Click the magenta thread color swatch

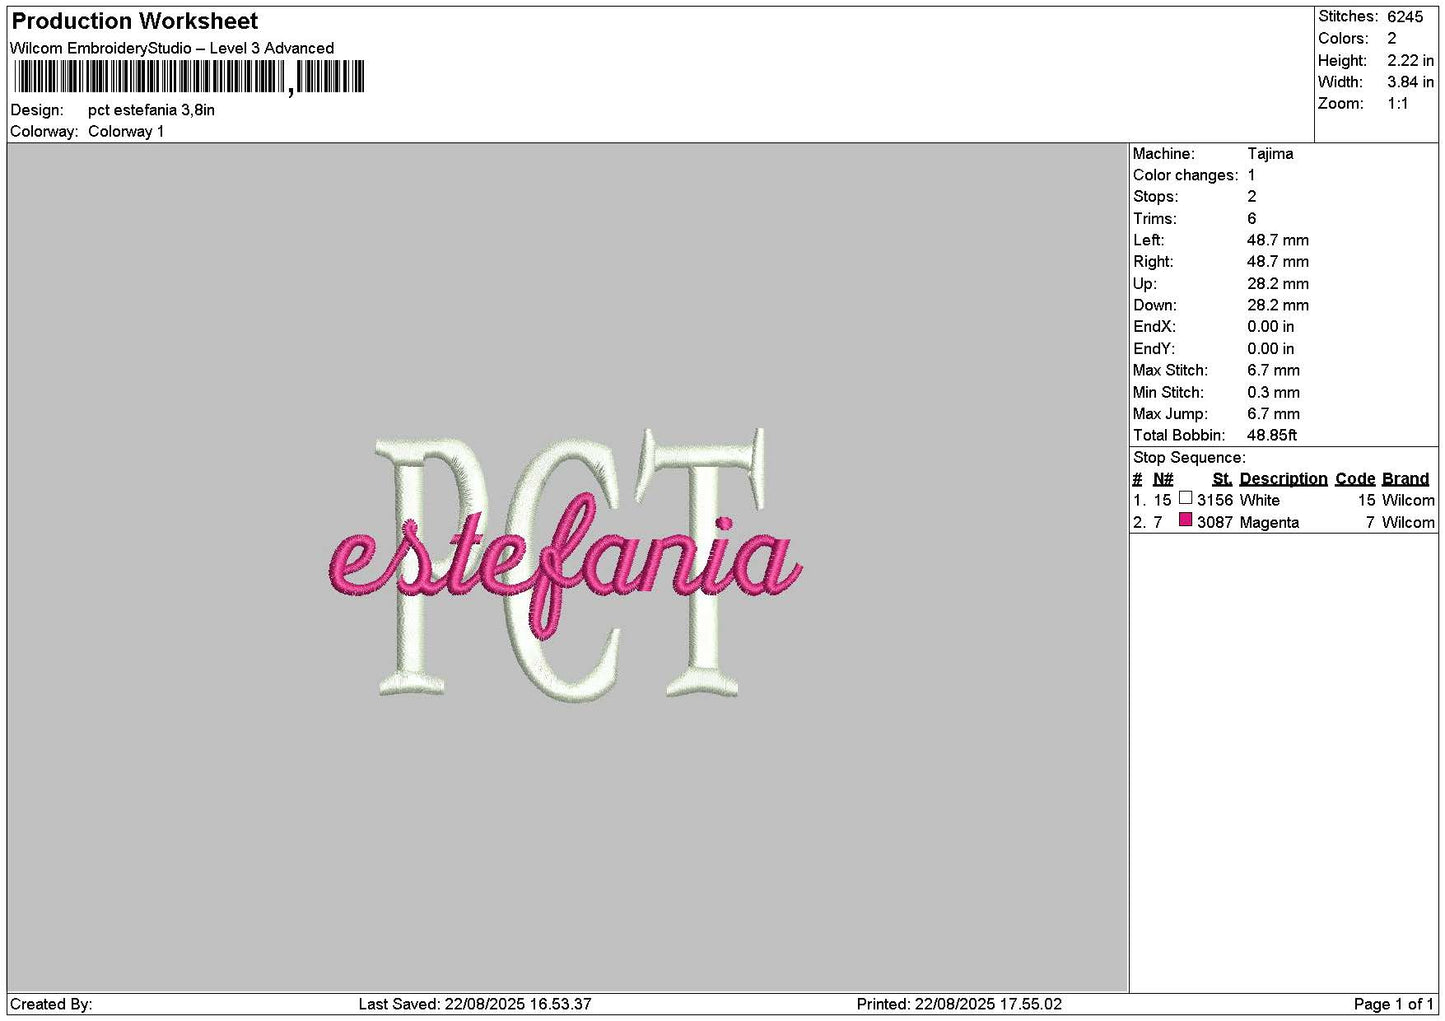point(1185,520)
